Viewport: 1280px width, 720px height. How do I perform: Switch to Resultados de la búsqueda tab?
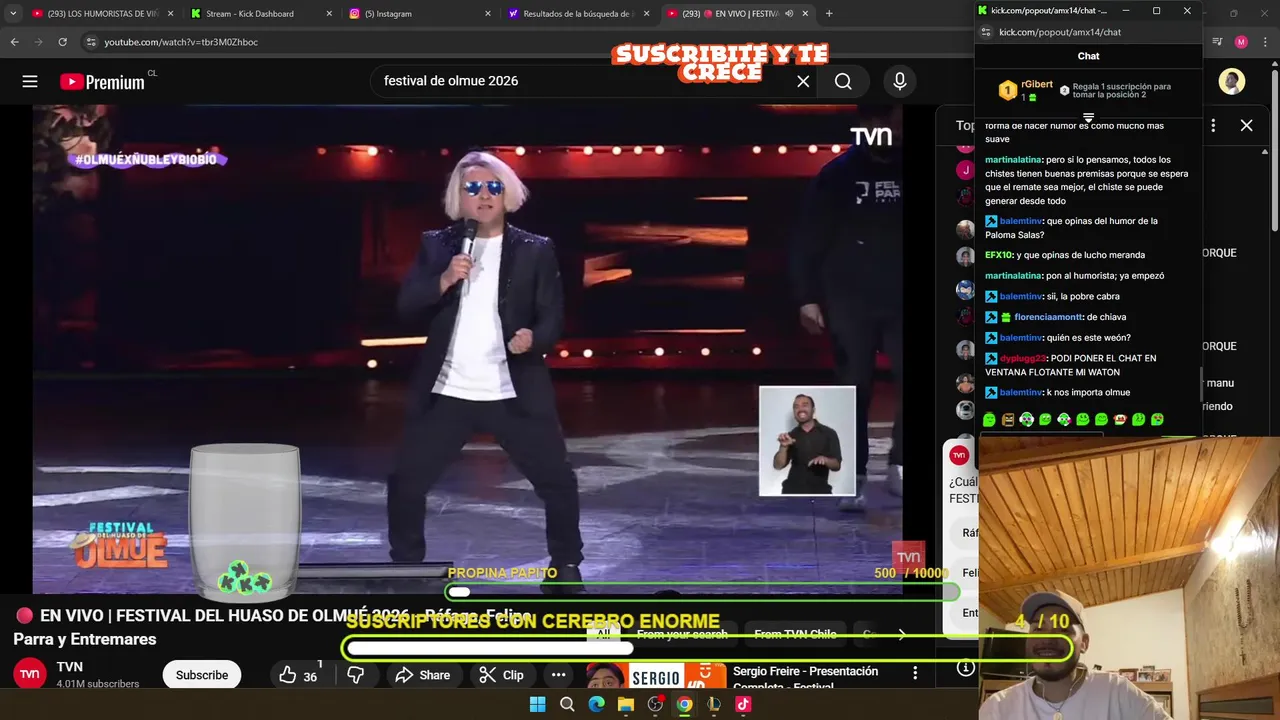(578, 14)
